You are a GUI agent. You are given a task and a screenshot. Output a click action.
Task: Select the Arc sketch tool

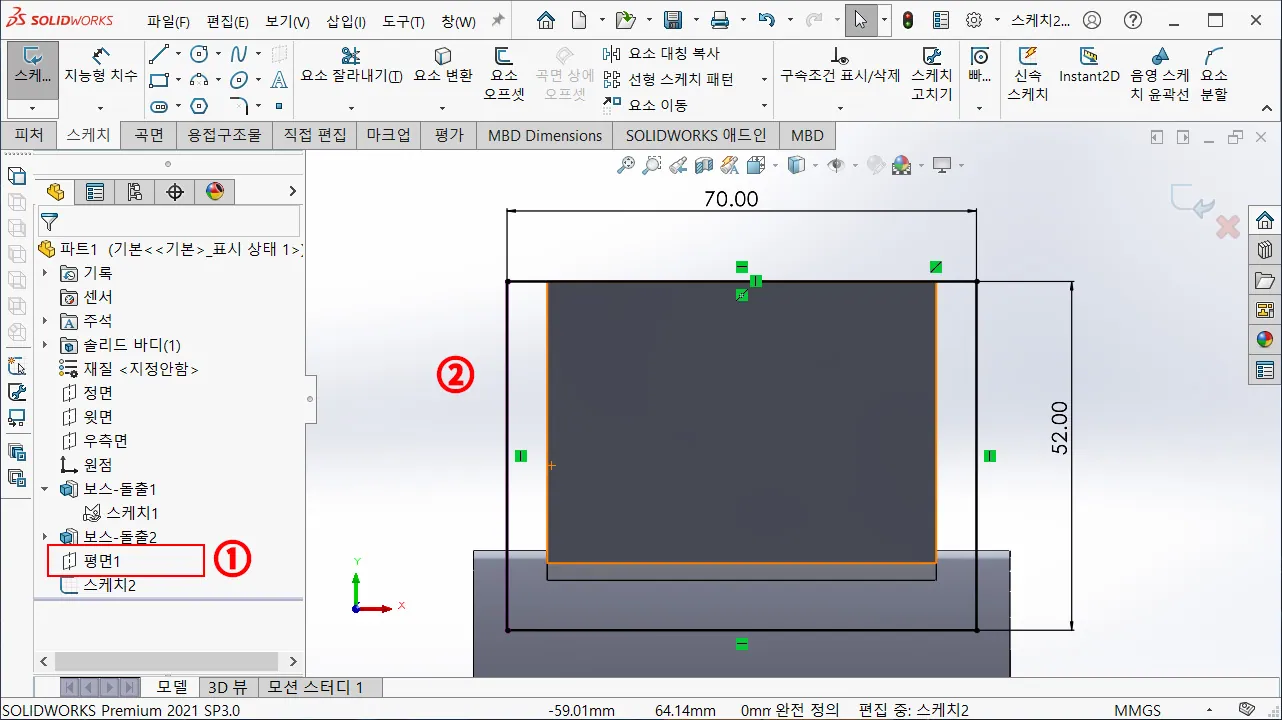pos(199,80)
